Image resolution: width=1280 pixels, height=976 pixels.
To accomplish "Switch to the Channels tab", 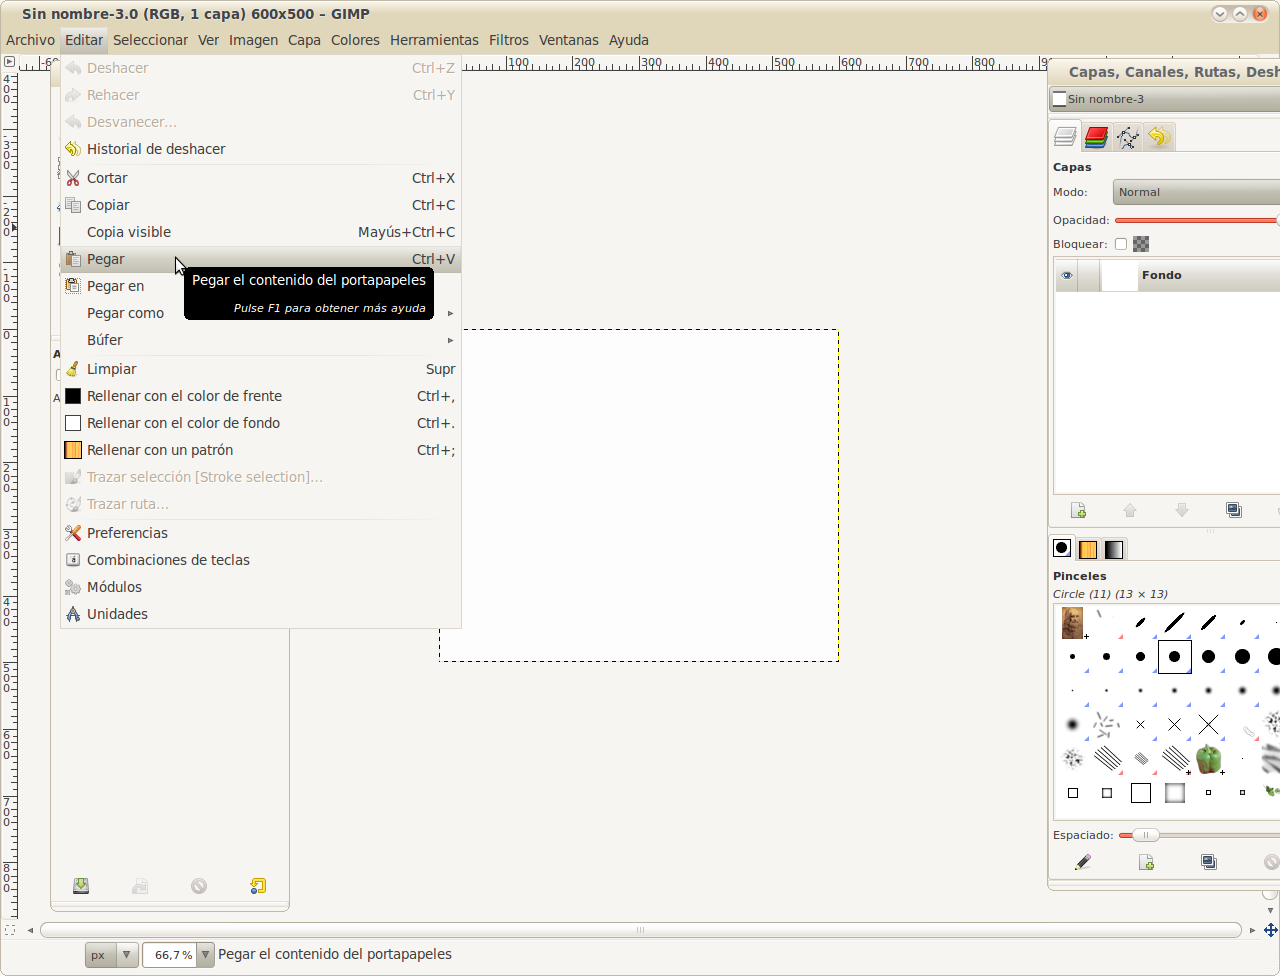I will [x=1096, y=137].
